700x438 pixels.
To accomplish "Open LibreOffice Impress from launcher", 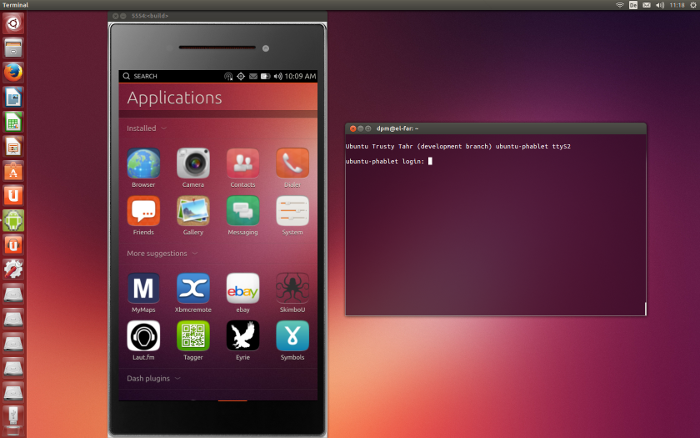I will tap(13, 146).
